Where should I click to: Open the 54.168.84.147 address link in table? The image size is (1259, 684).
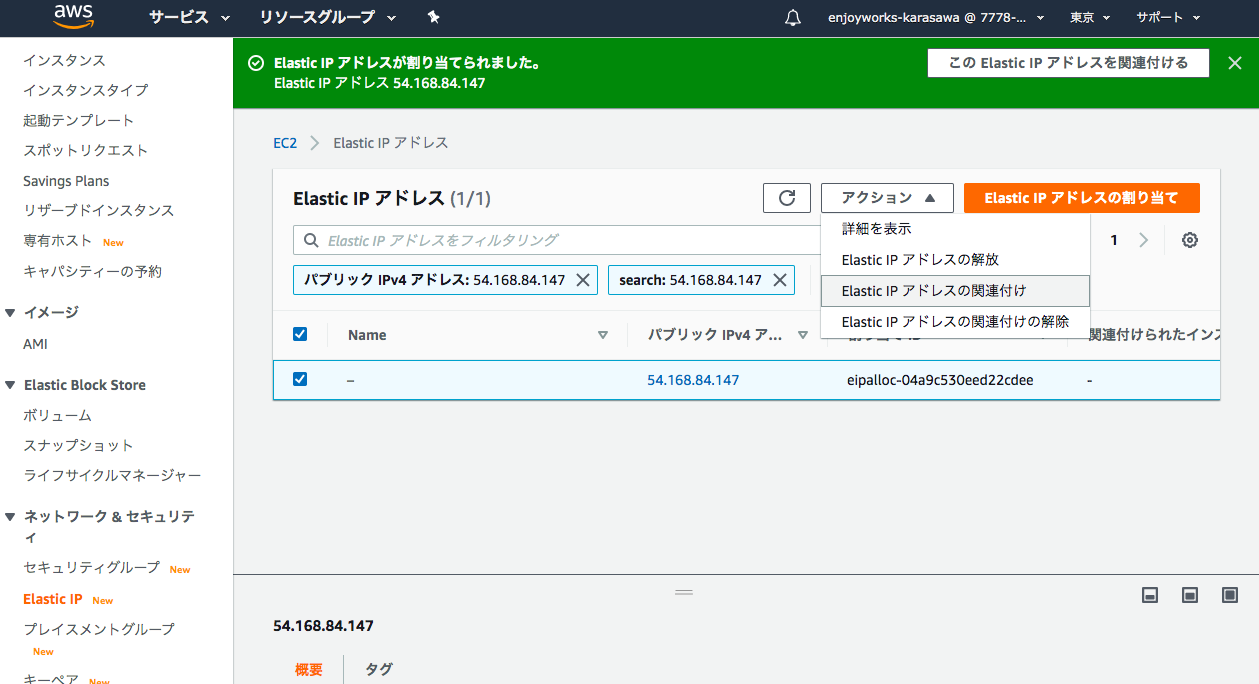tap(693, 380)
